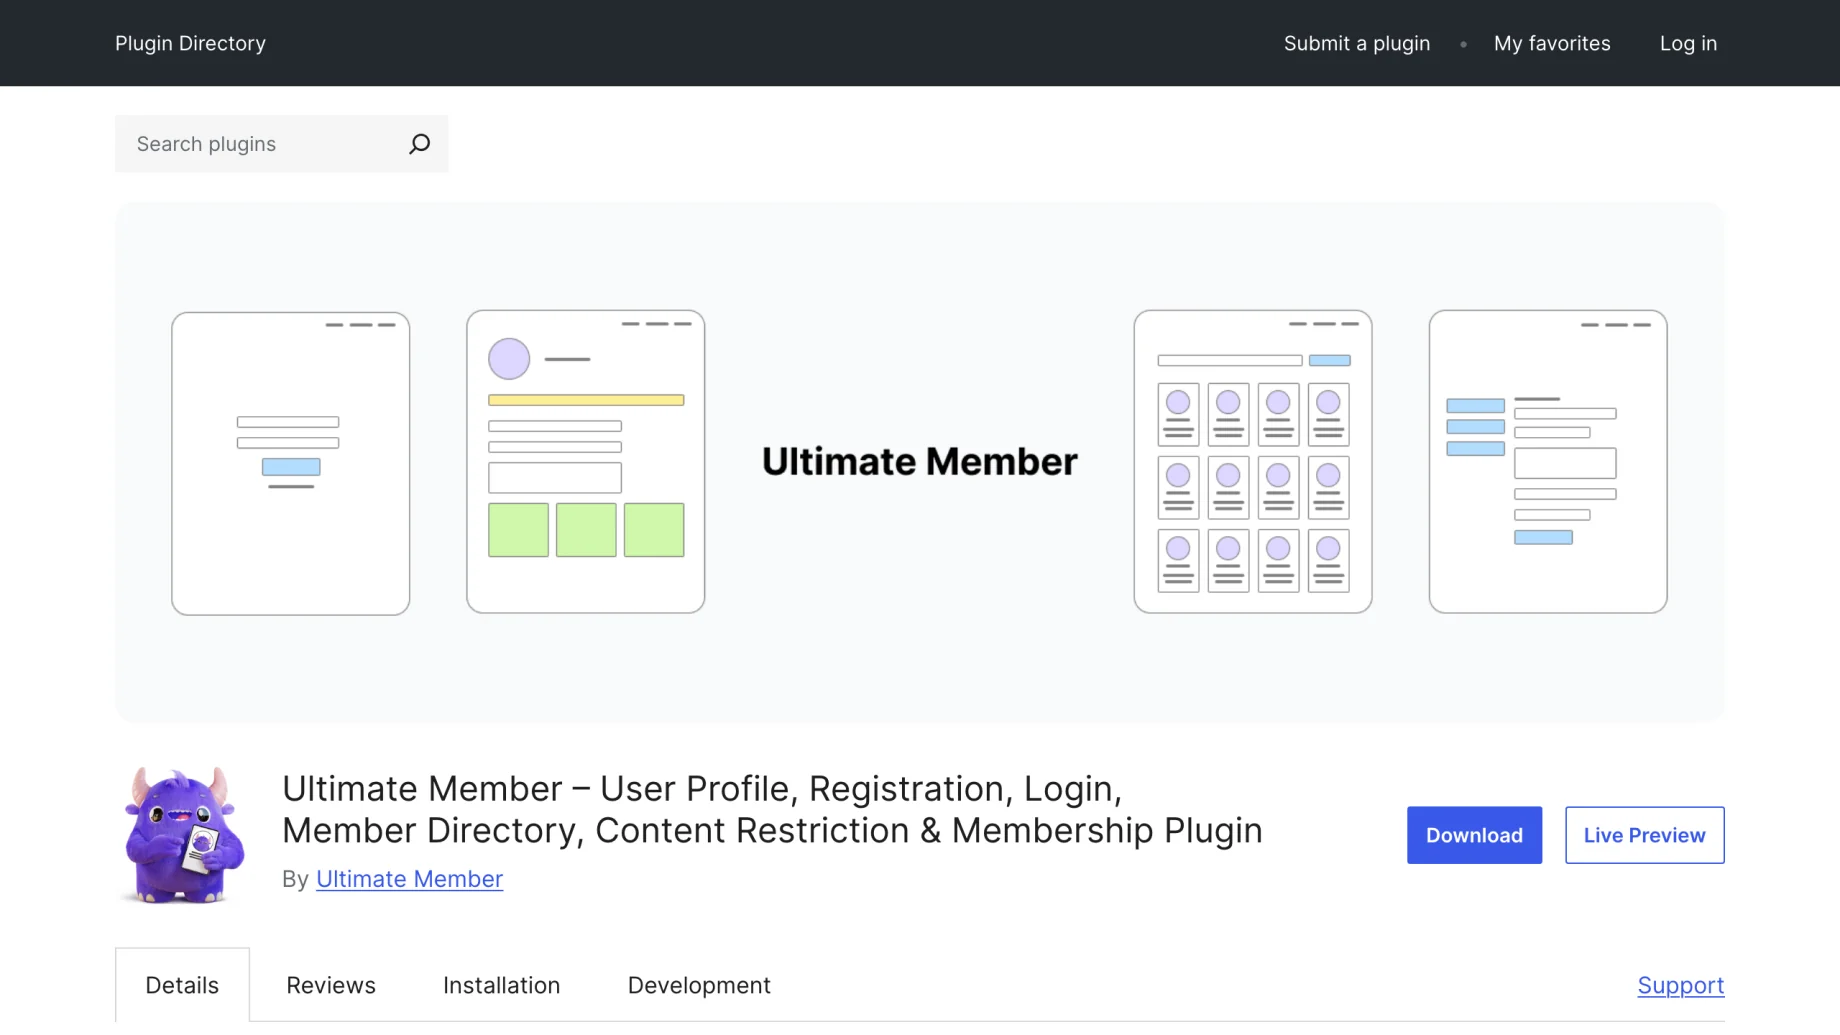
Task: Click Log in link
Action: (1688, 43)
